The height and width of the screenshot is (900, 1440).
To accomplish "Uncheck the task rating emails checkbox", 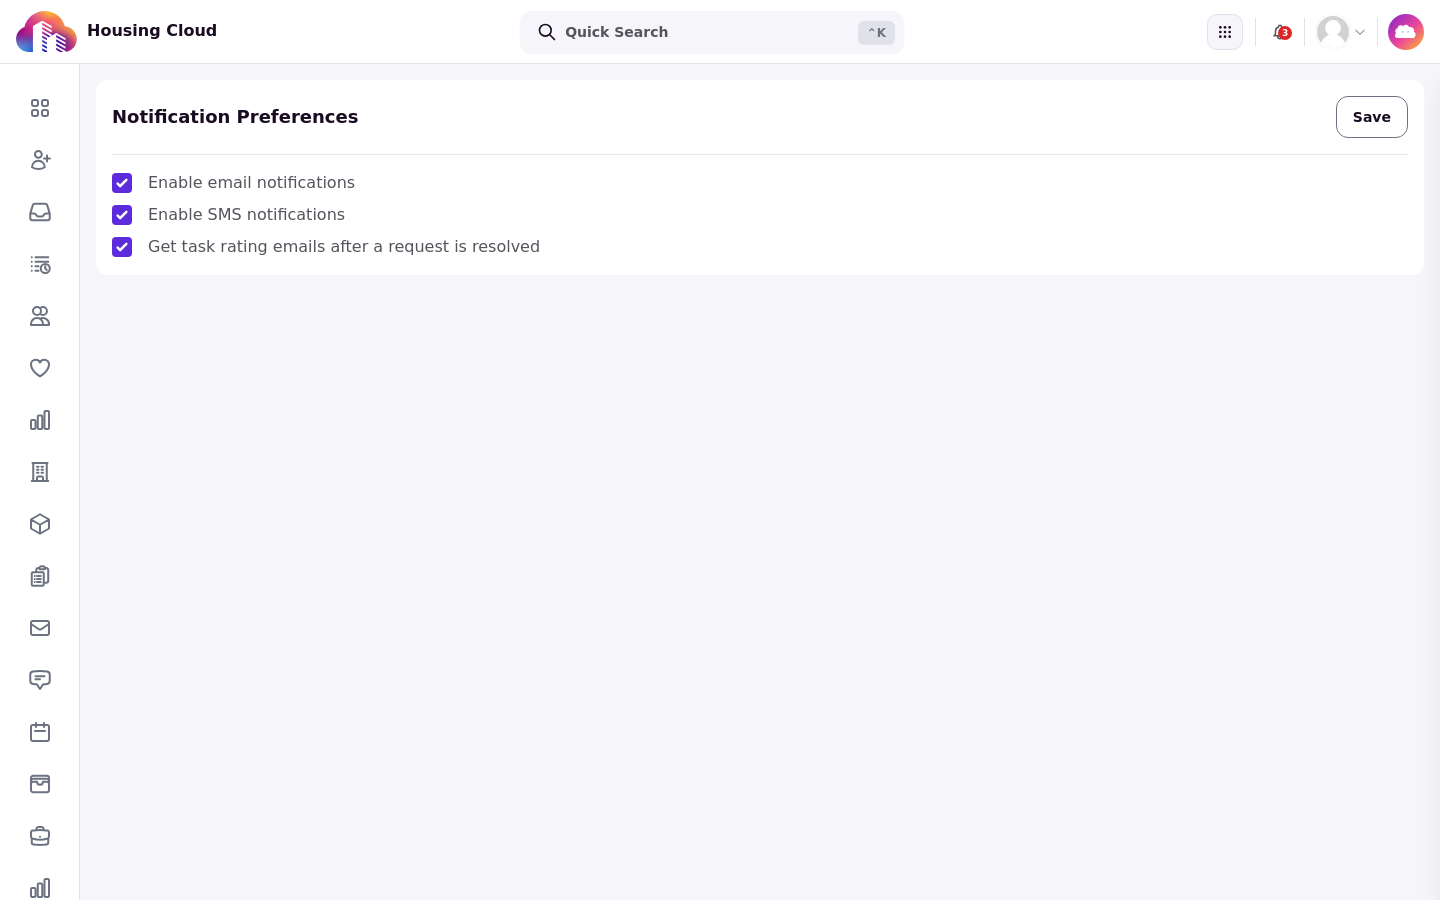I will coord(122,247).
